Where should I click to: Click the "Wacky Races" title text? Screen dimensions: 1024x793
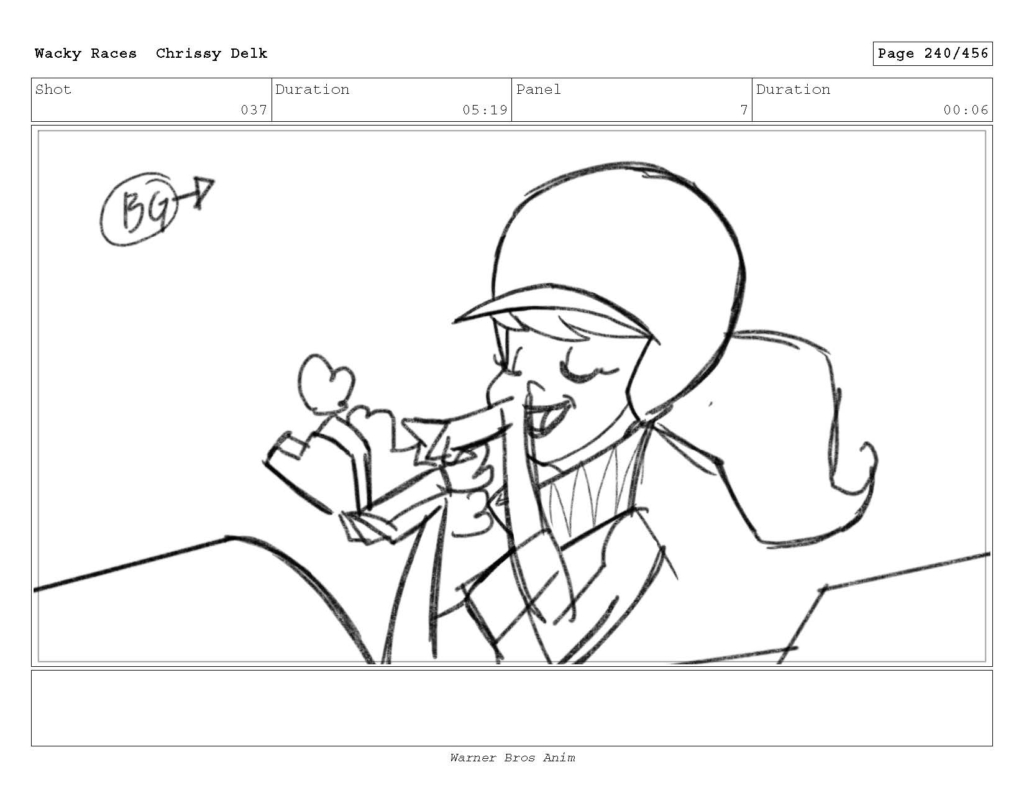pos(86,54)
